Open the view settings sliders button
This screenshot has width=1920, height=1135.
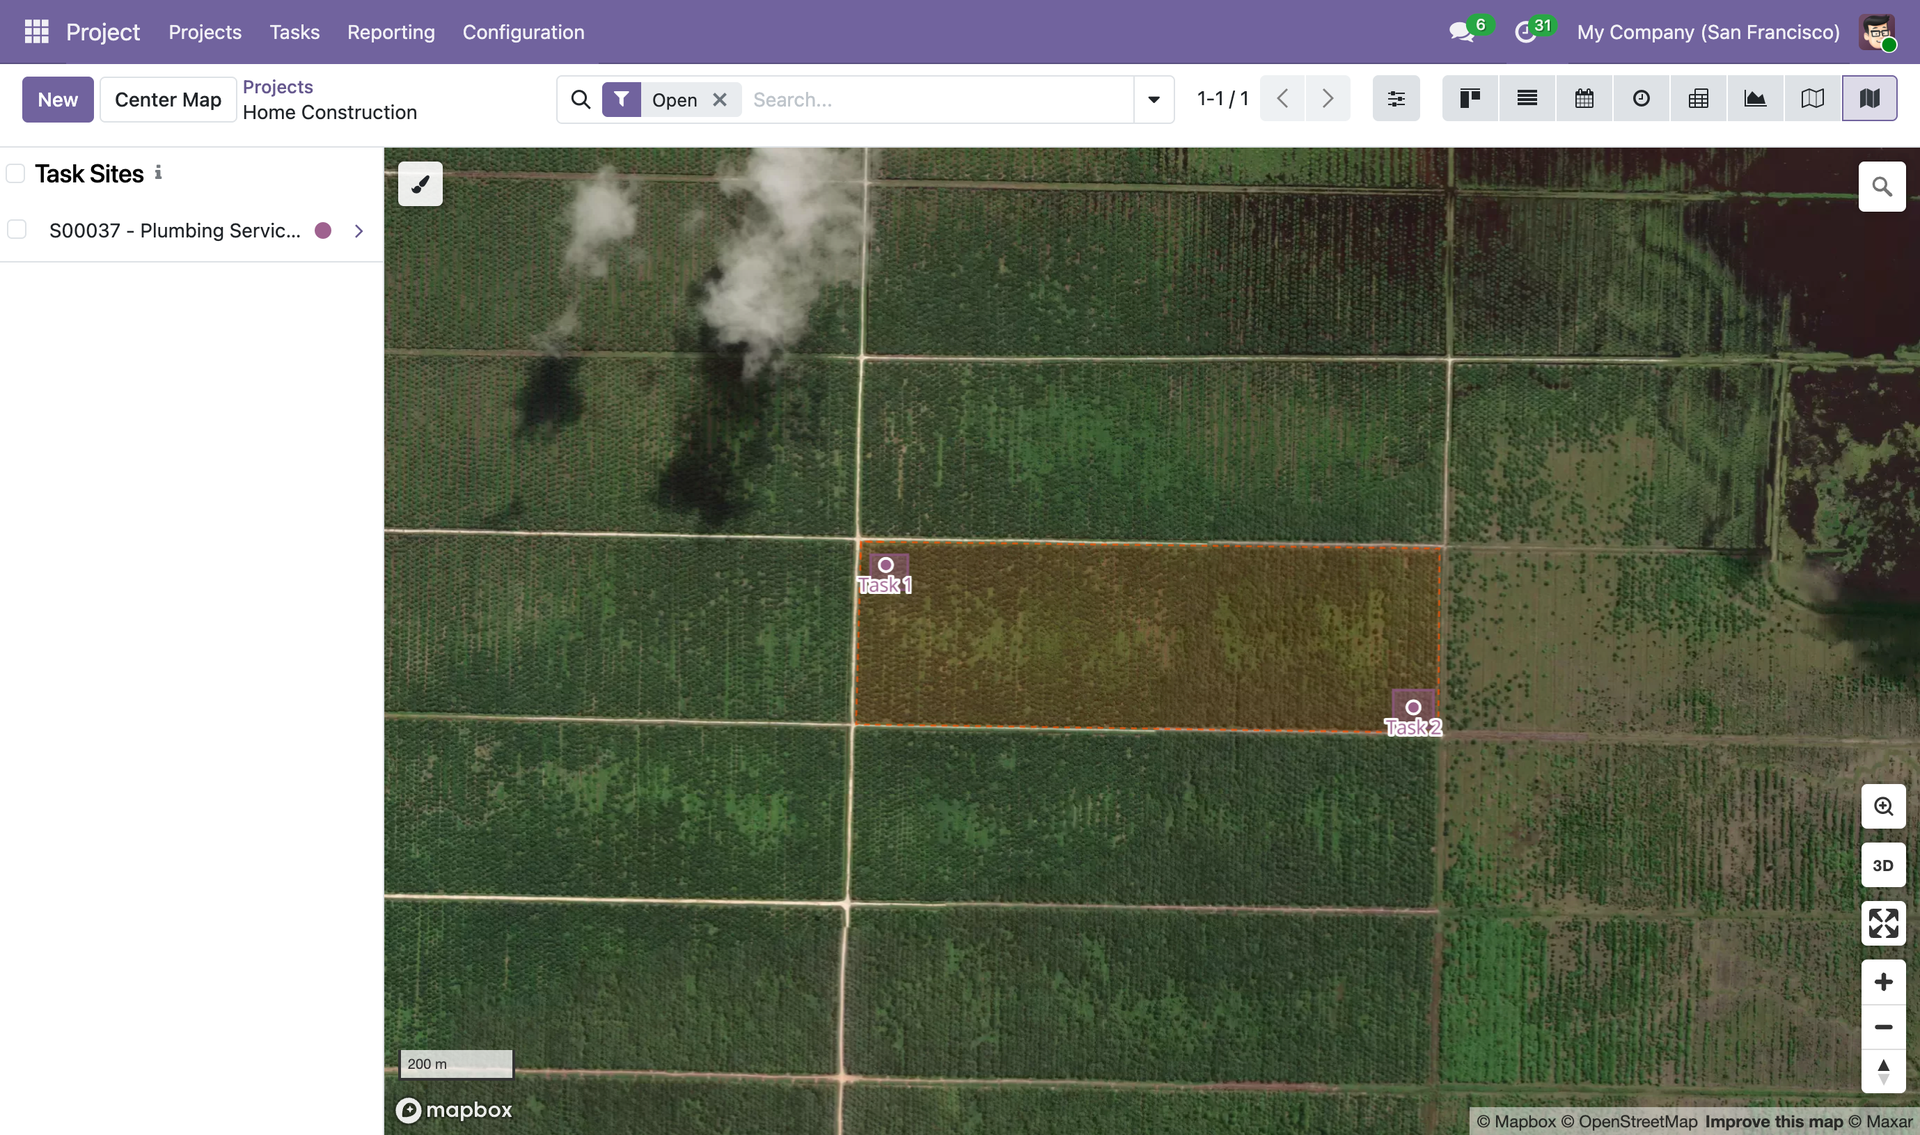click(x=1396, y=98)
